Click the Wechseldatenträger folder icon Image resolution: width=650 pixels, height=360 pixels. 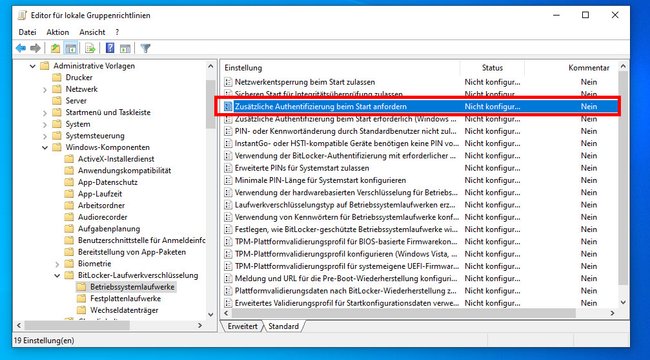pos(82,310)
